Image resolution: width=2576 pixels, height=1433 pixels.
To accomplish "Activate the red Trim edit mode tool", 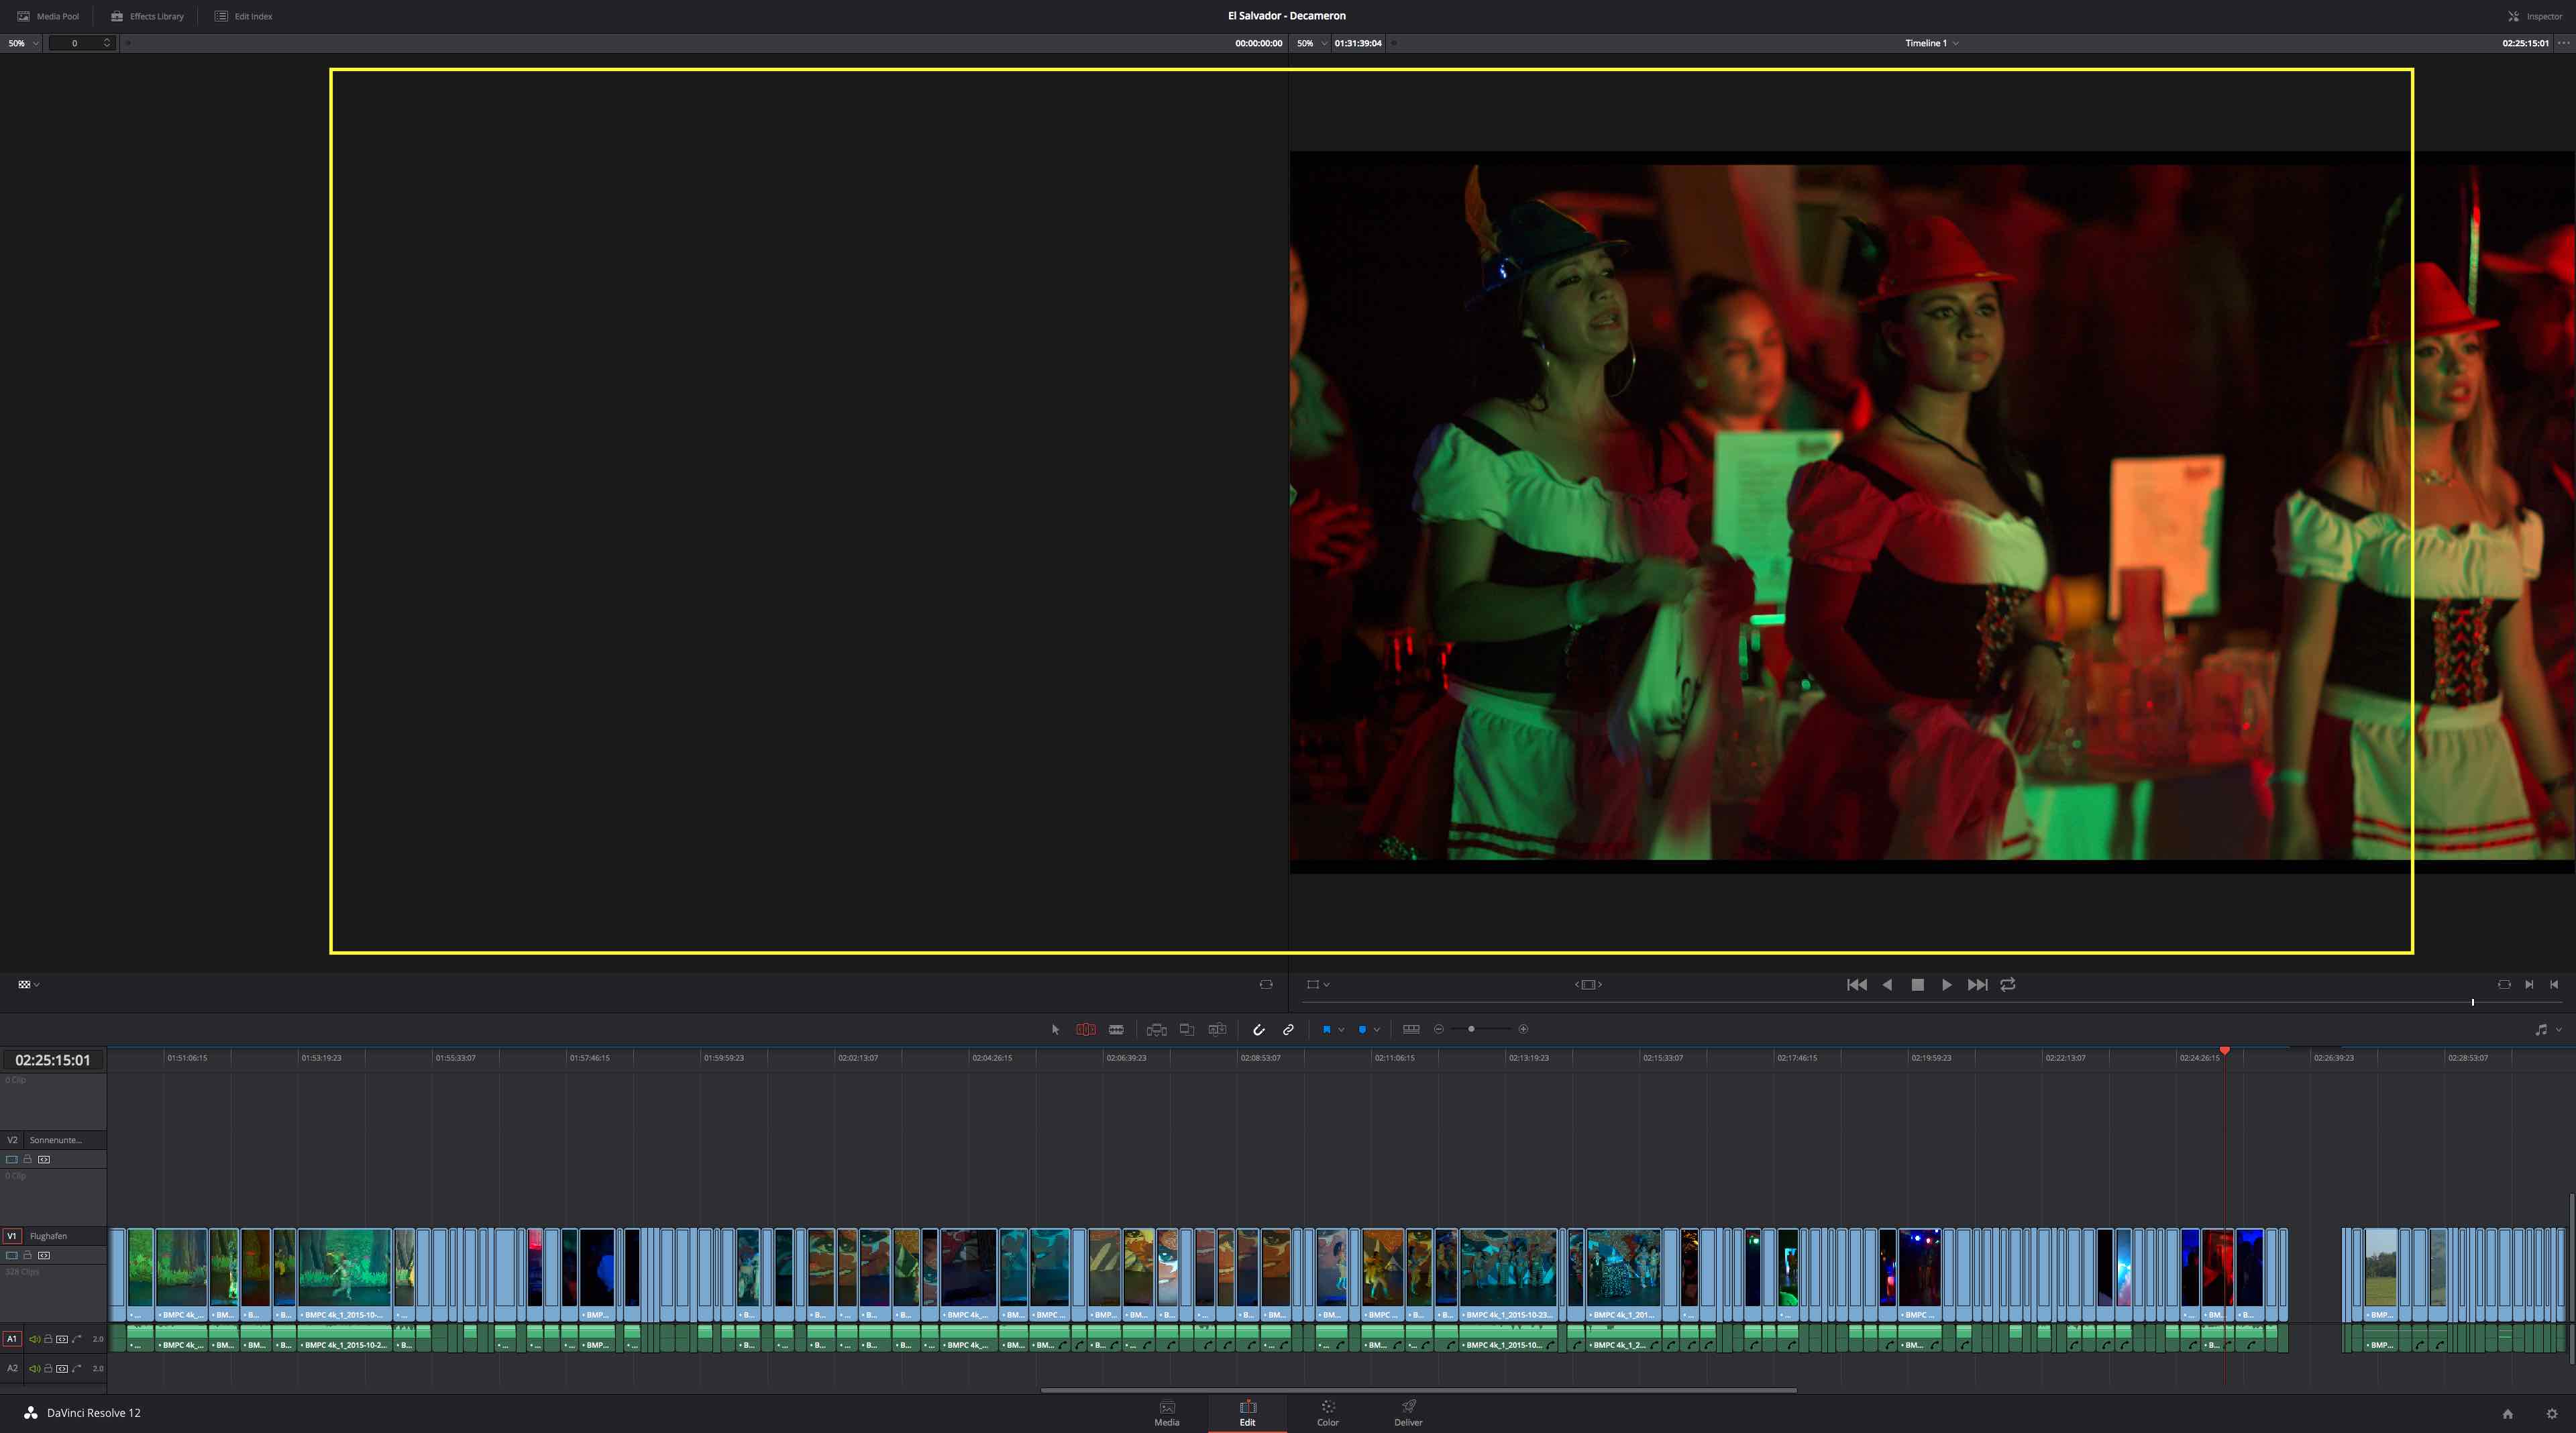I will pyautogui.click(x=1085, y=1029).
